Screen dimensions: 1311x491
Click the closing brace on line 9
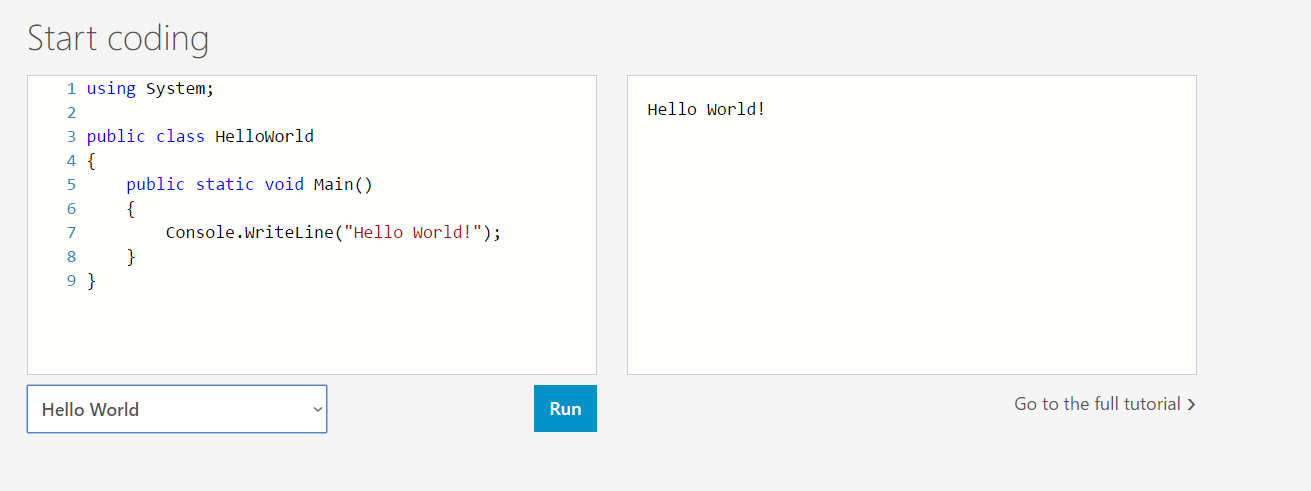pyautogui.click(x=92, y=281)
